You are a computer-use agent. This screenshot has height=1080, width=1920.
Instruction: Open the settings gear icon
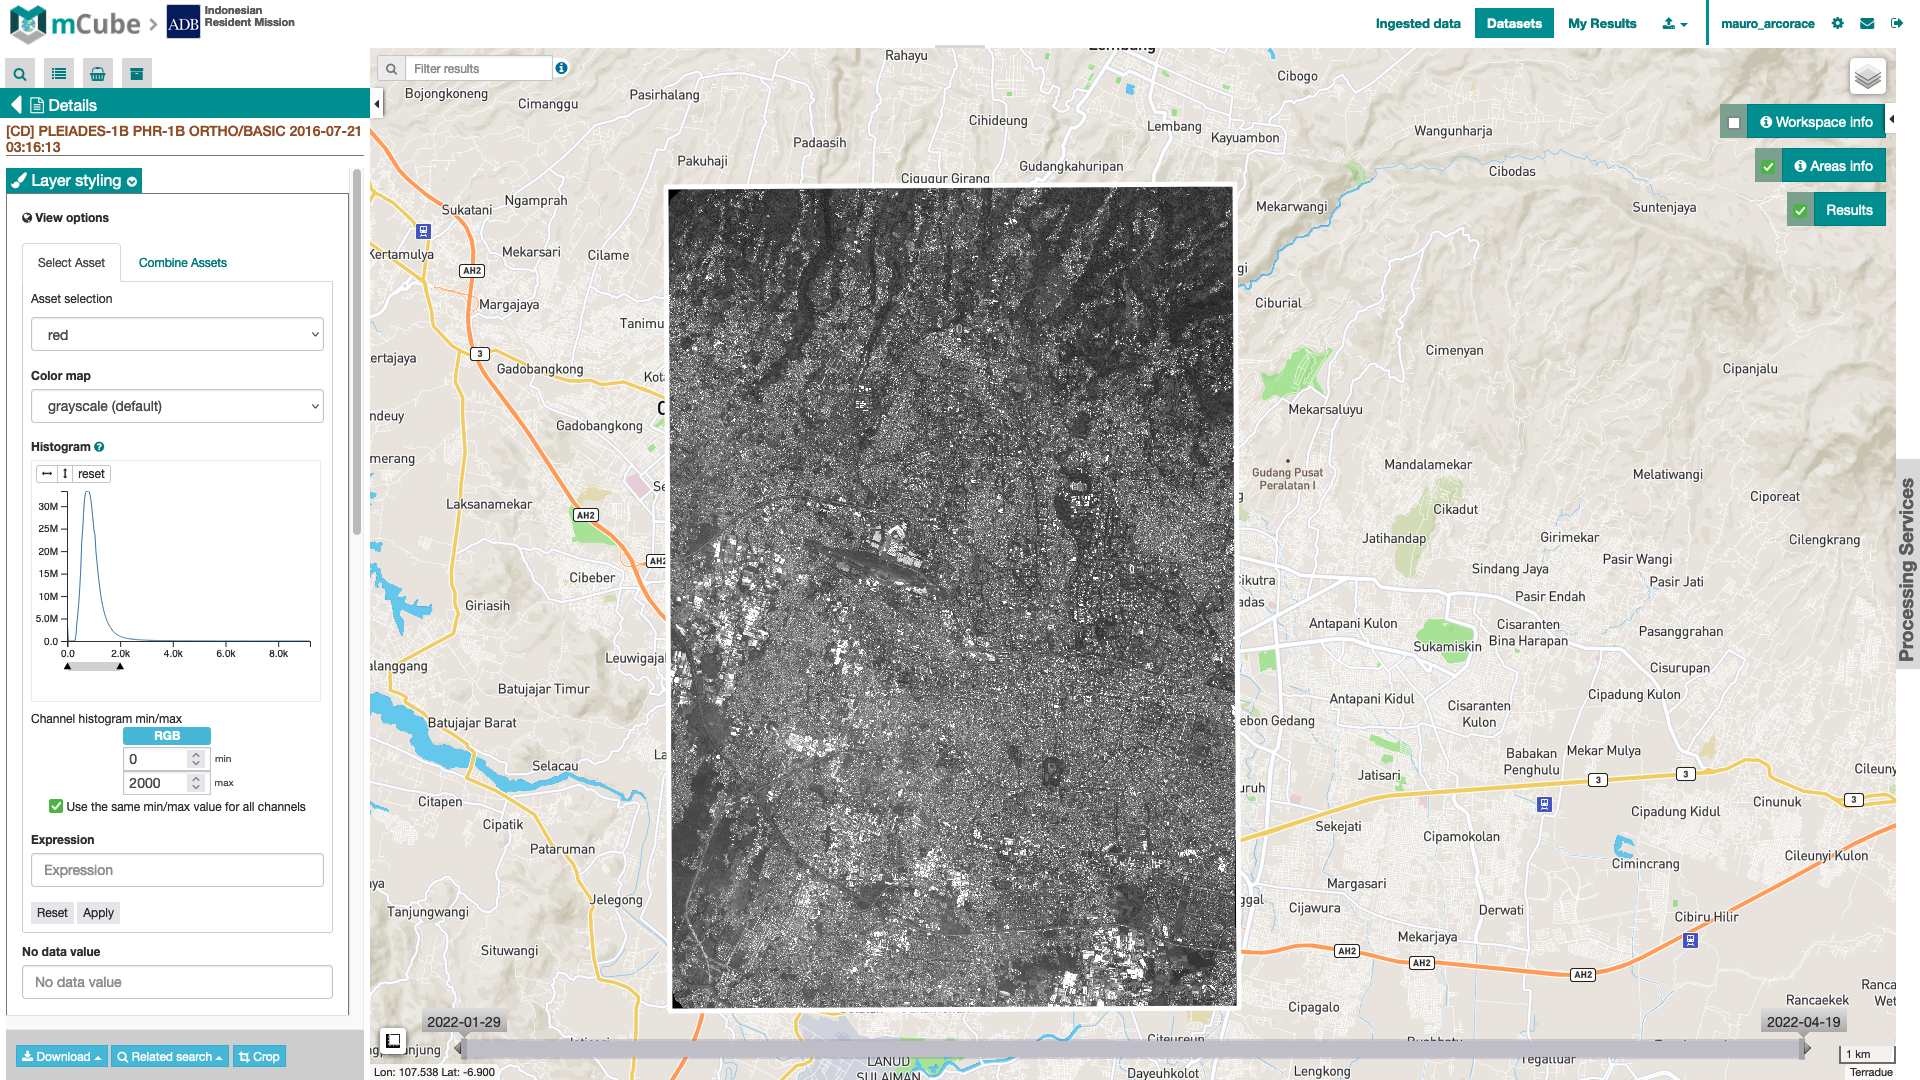1838,24
